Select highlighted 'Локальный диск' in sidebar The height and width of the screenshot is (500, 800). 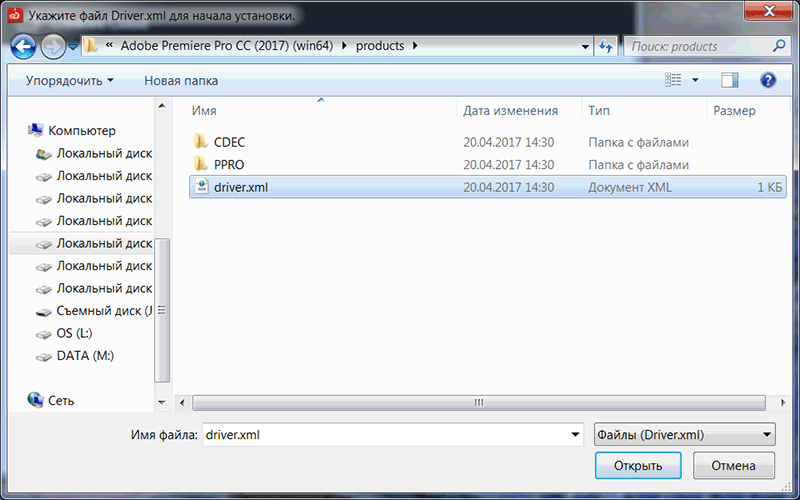coord(104,243)
